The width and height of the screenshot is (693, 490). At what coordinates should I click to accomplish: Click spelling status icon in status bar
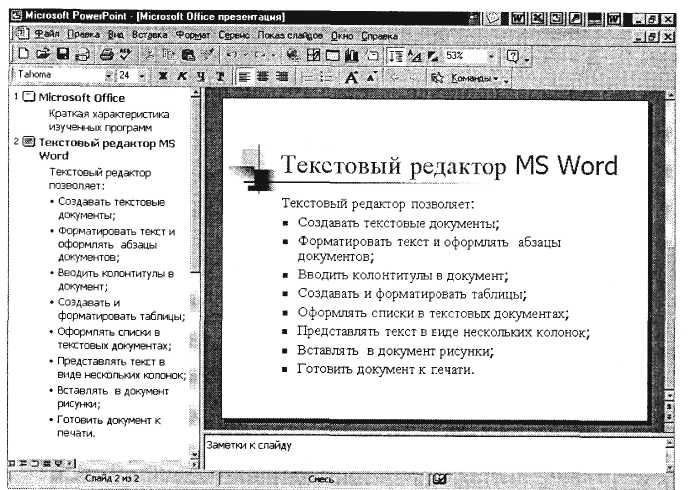(x=439, y=479)
